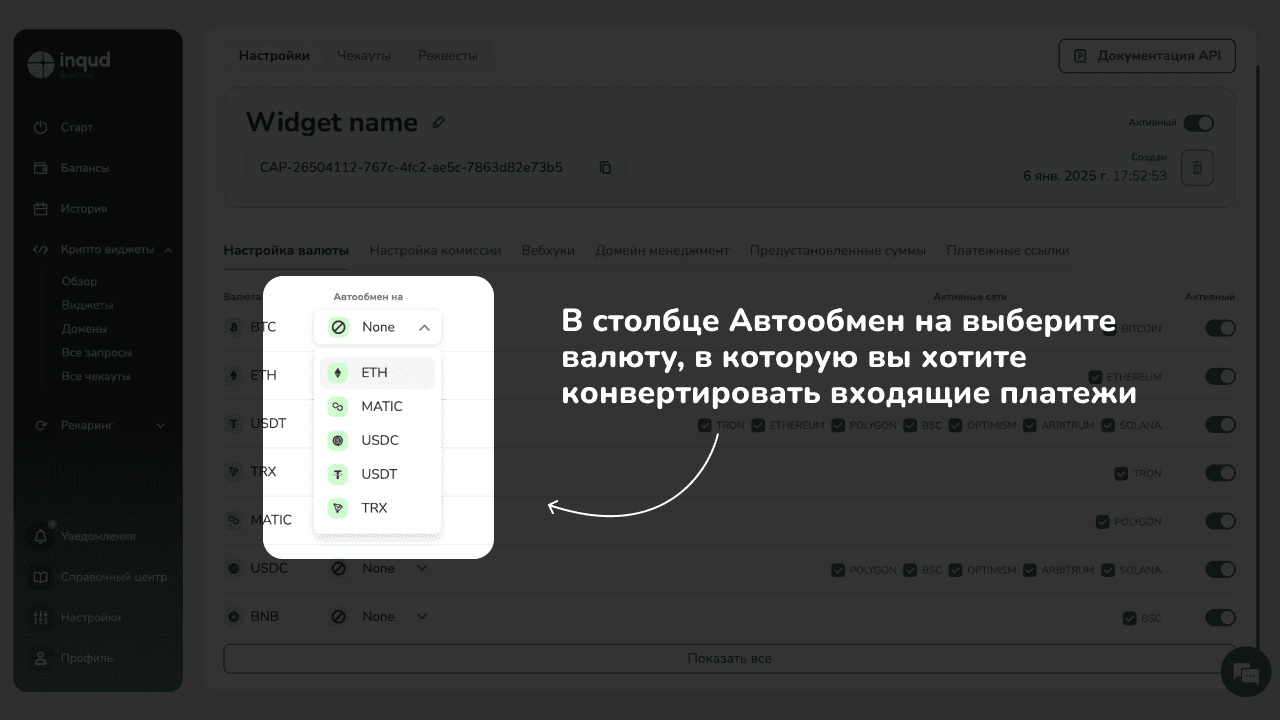Open Балансы from the sidebar

click(x=71, y=168)
